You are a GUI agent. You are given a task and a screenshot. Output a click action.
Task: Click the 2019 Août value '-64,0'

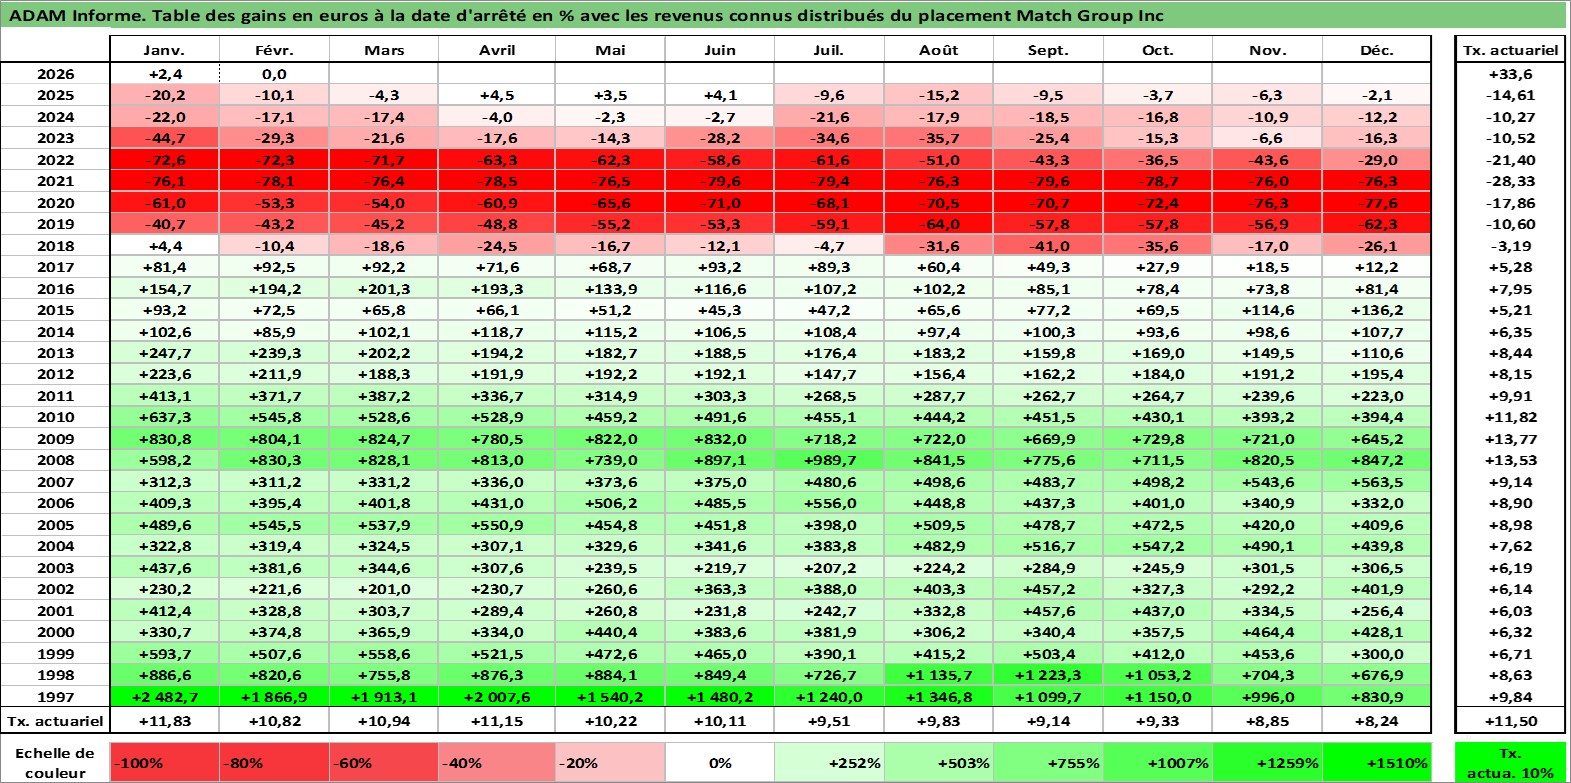(939, 224)
